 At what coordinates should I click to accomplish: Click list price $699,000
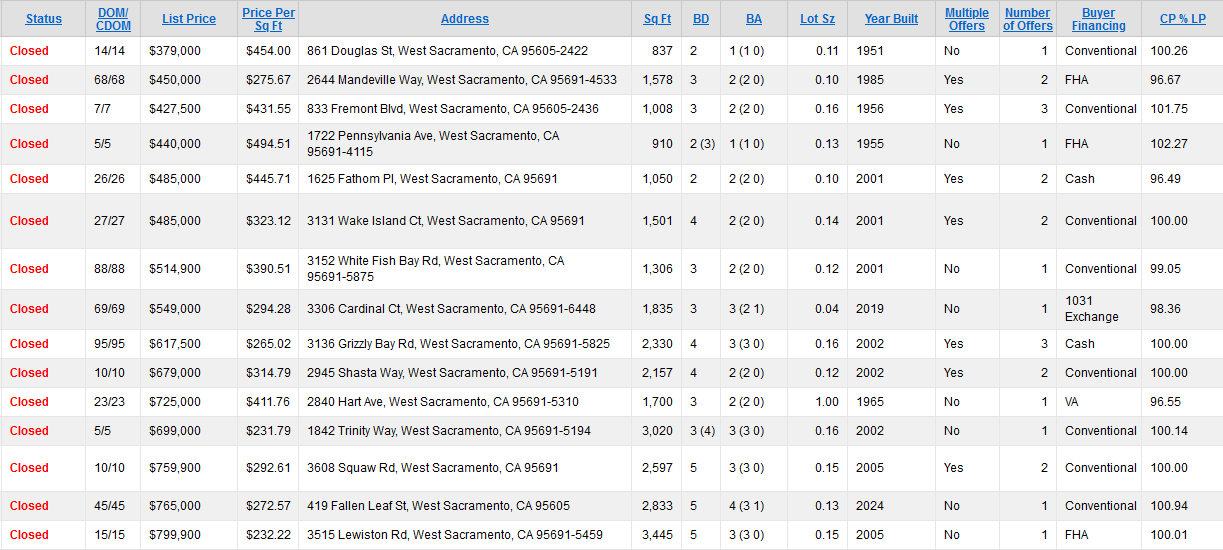pyautogui.click(x=175, y=431)
